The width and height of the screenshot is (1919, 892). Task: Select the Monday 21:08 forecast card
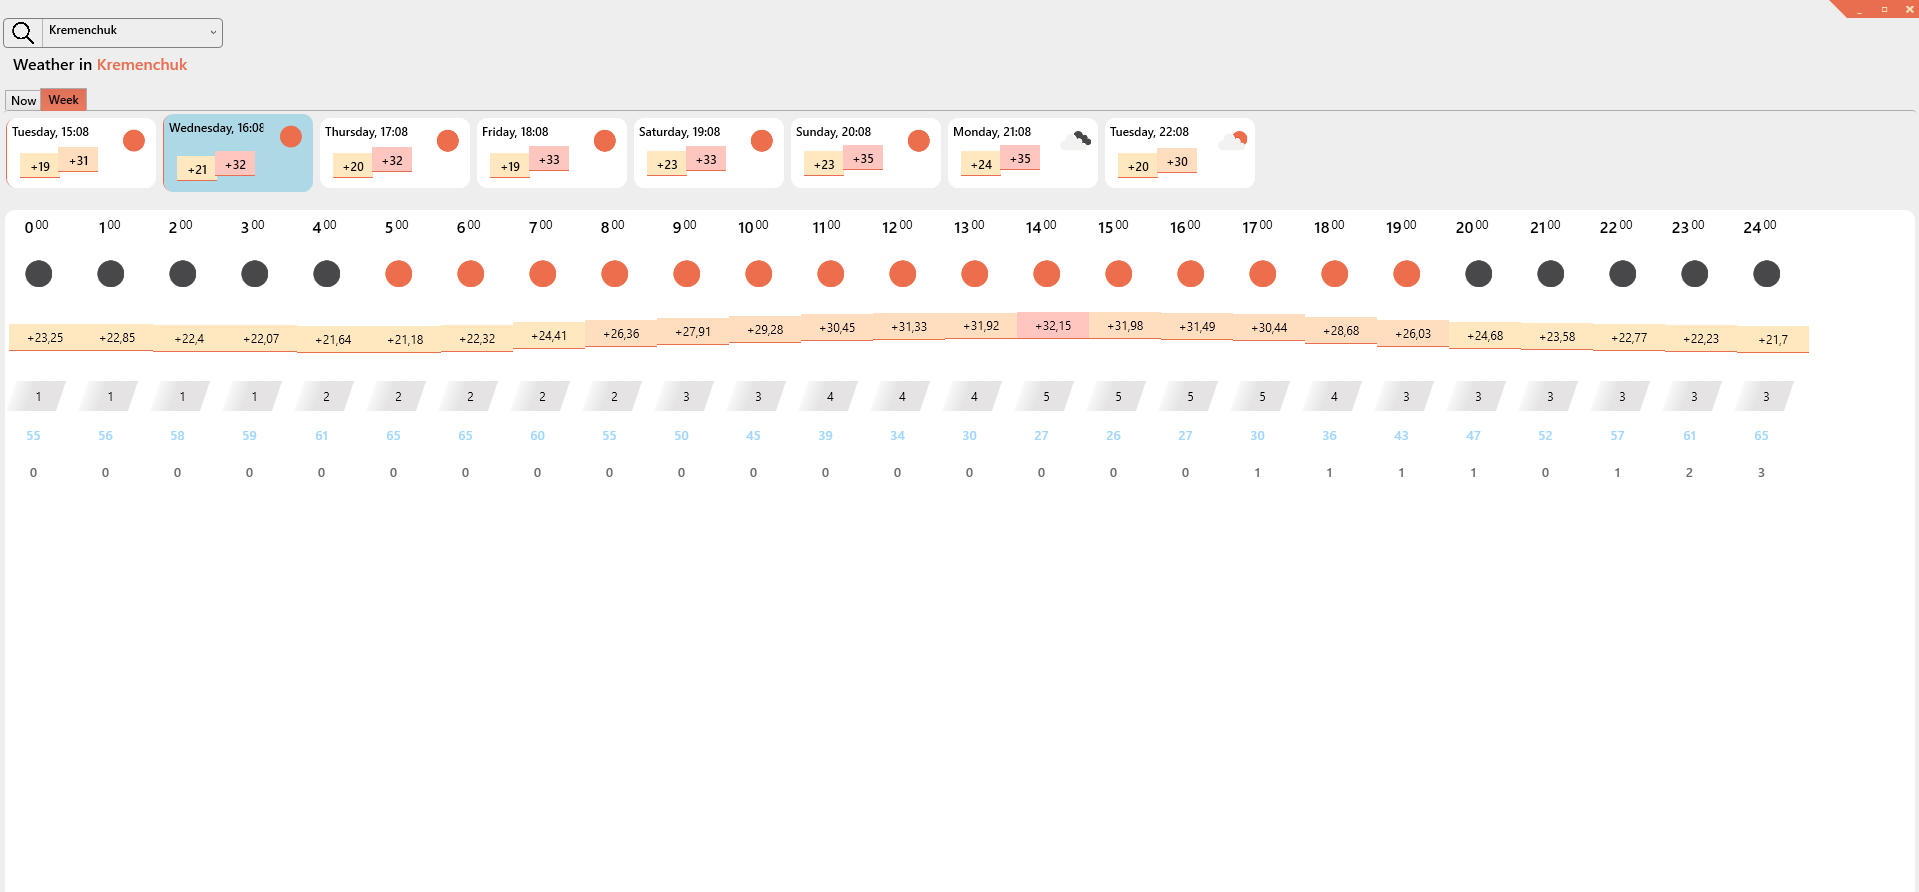(1023, 153)
